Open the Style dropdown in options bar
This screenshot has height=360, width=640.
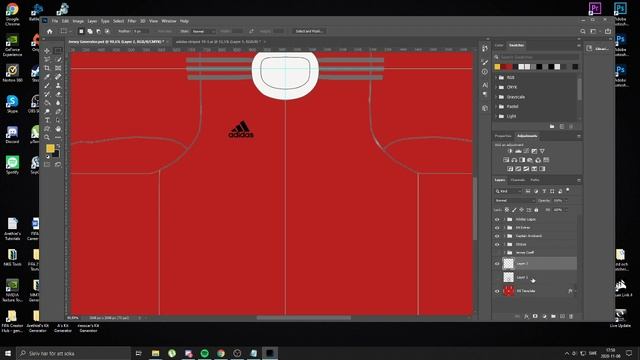pyautogui.click(x=203, y=31)
